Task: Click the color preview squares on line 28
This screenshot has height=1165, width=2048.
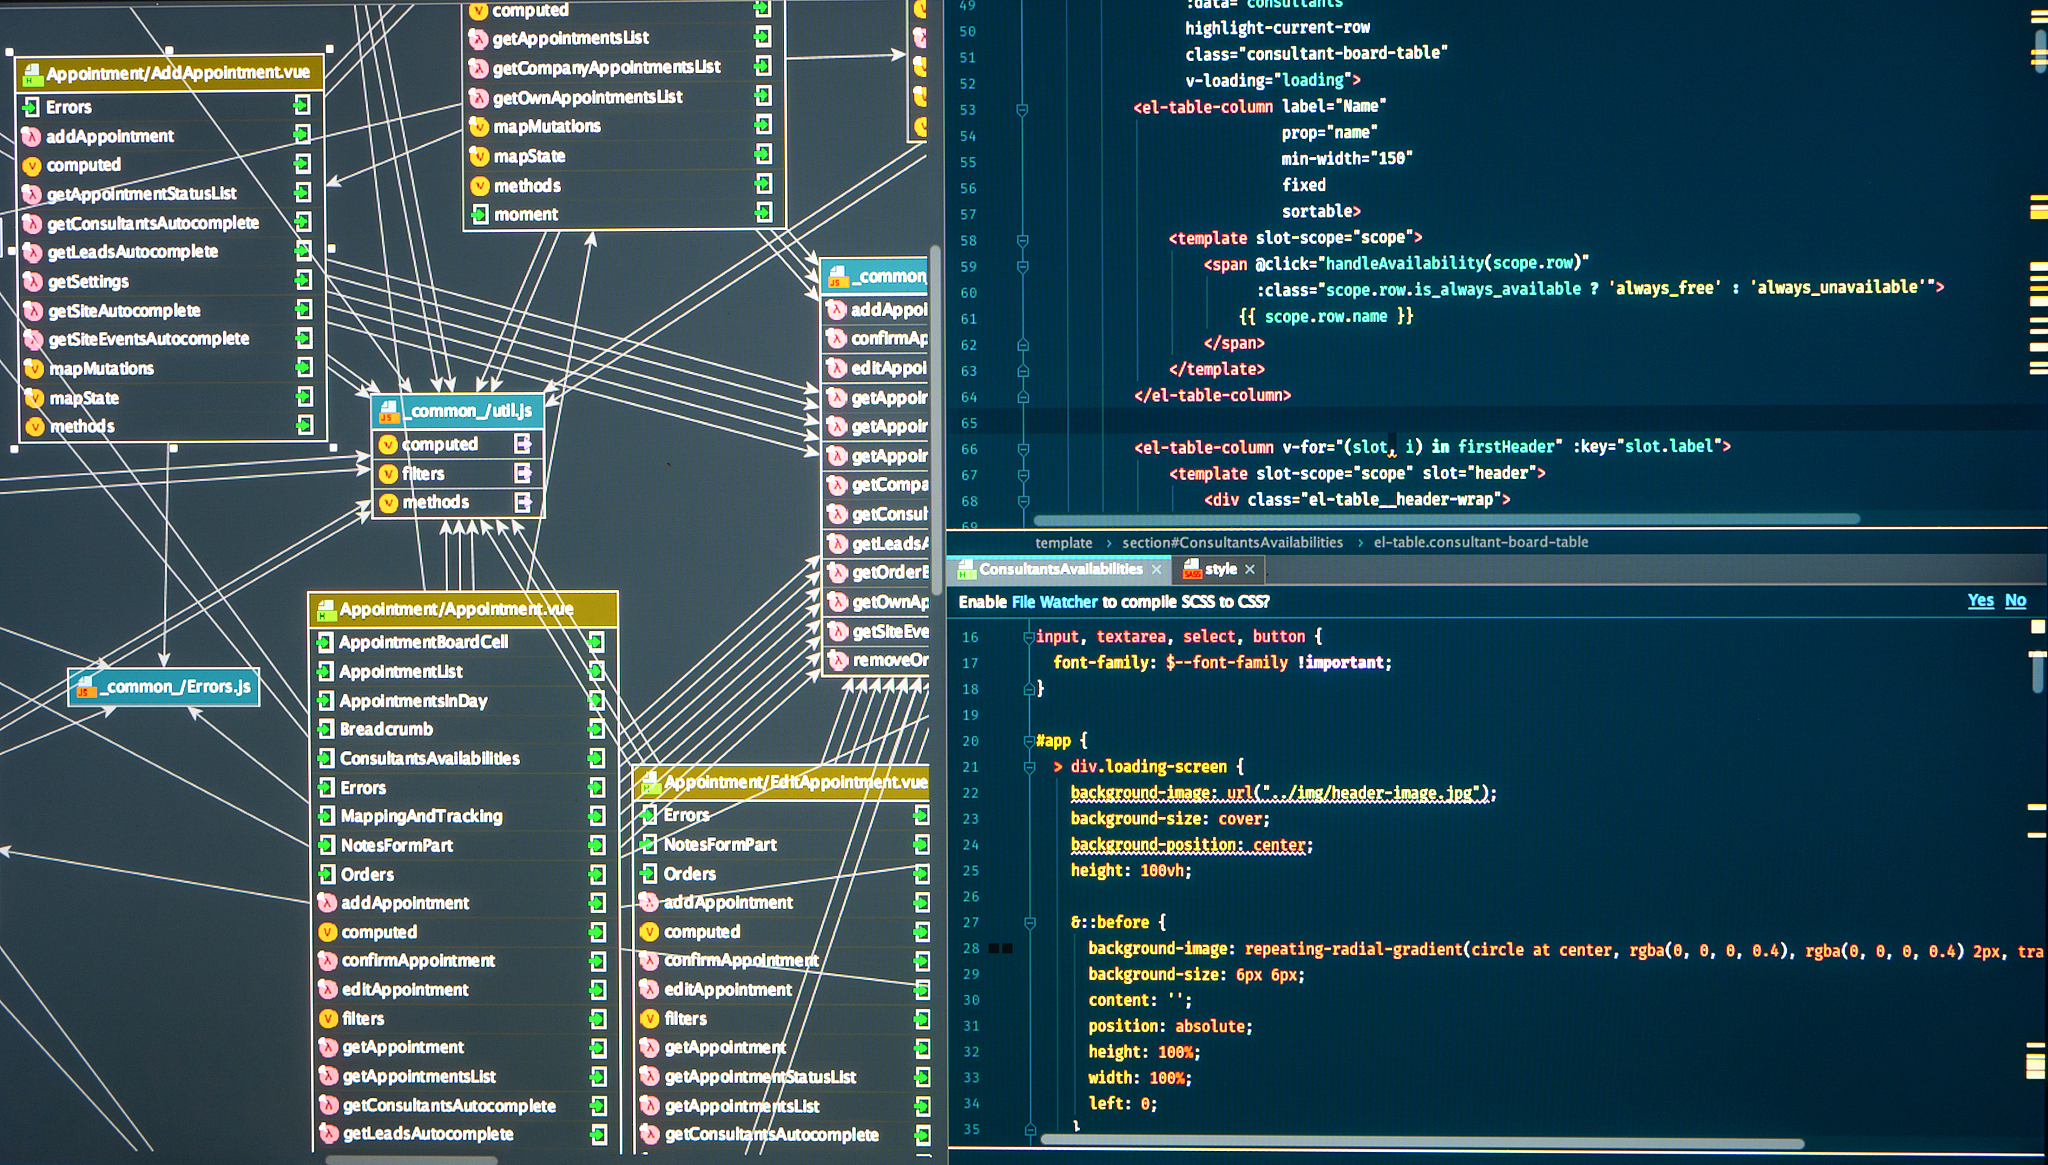Action: 1001,948
